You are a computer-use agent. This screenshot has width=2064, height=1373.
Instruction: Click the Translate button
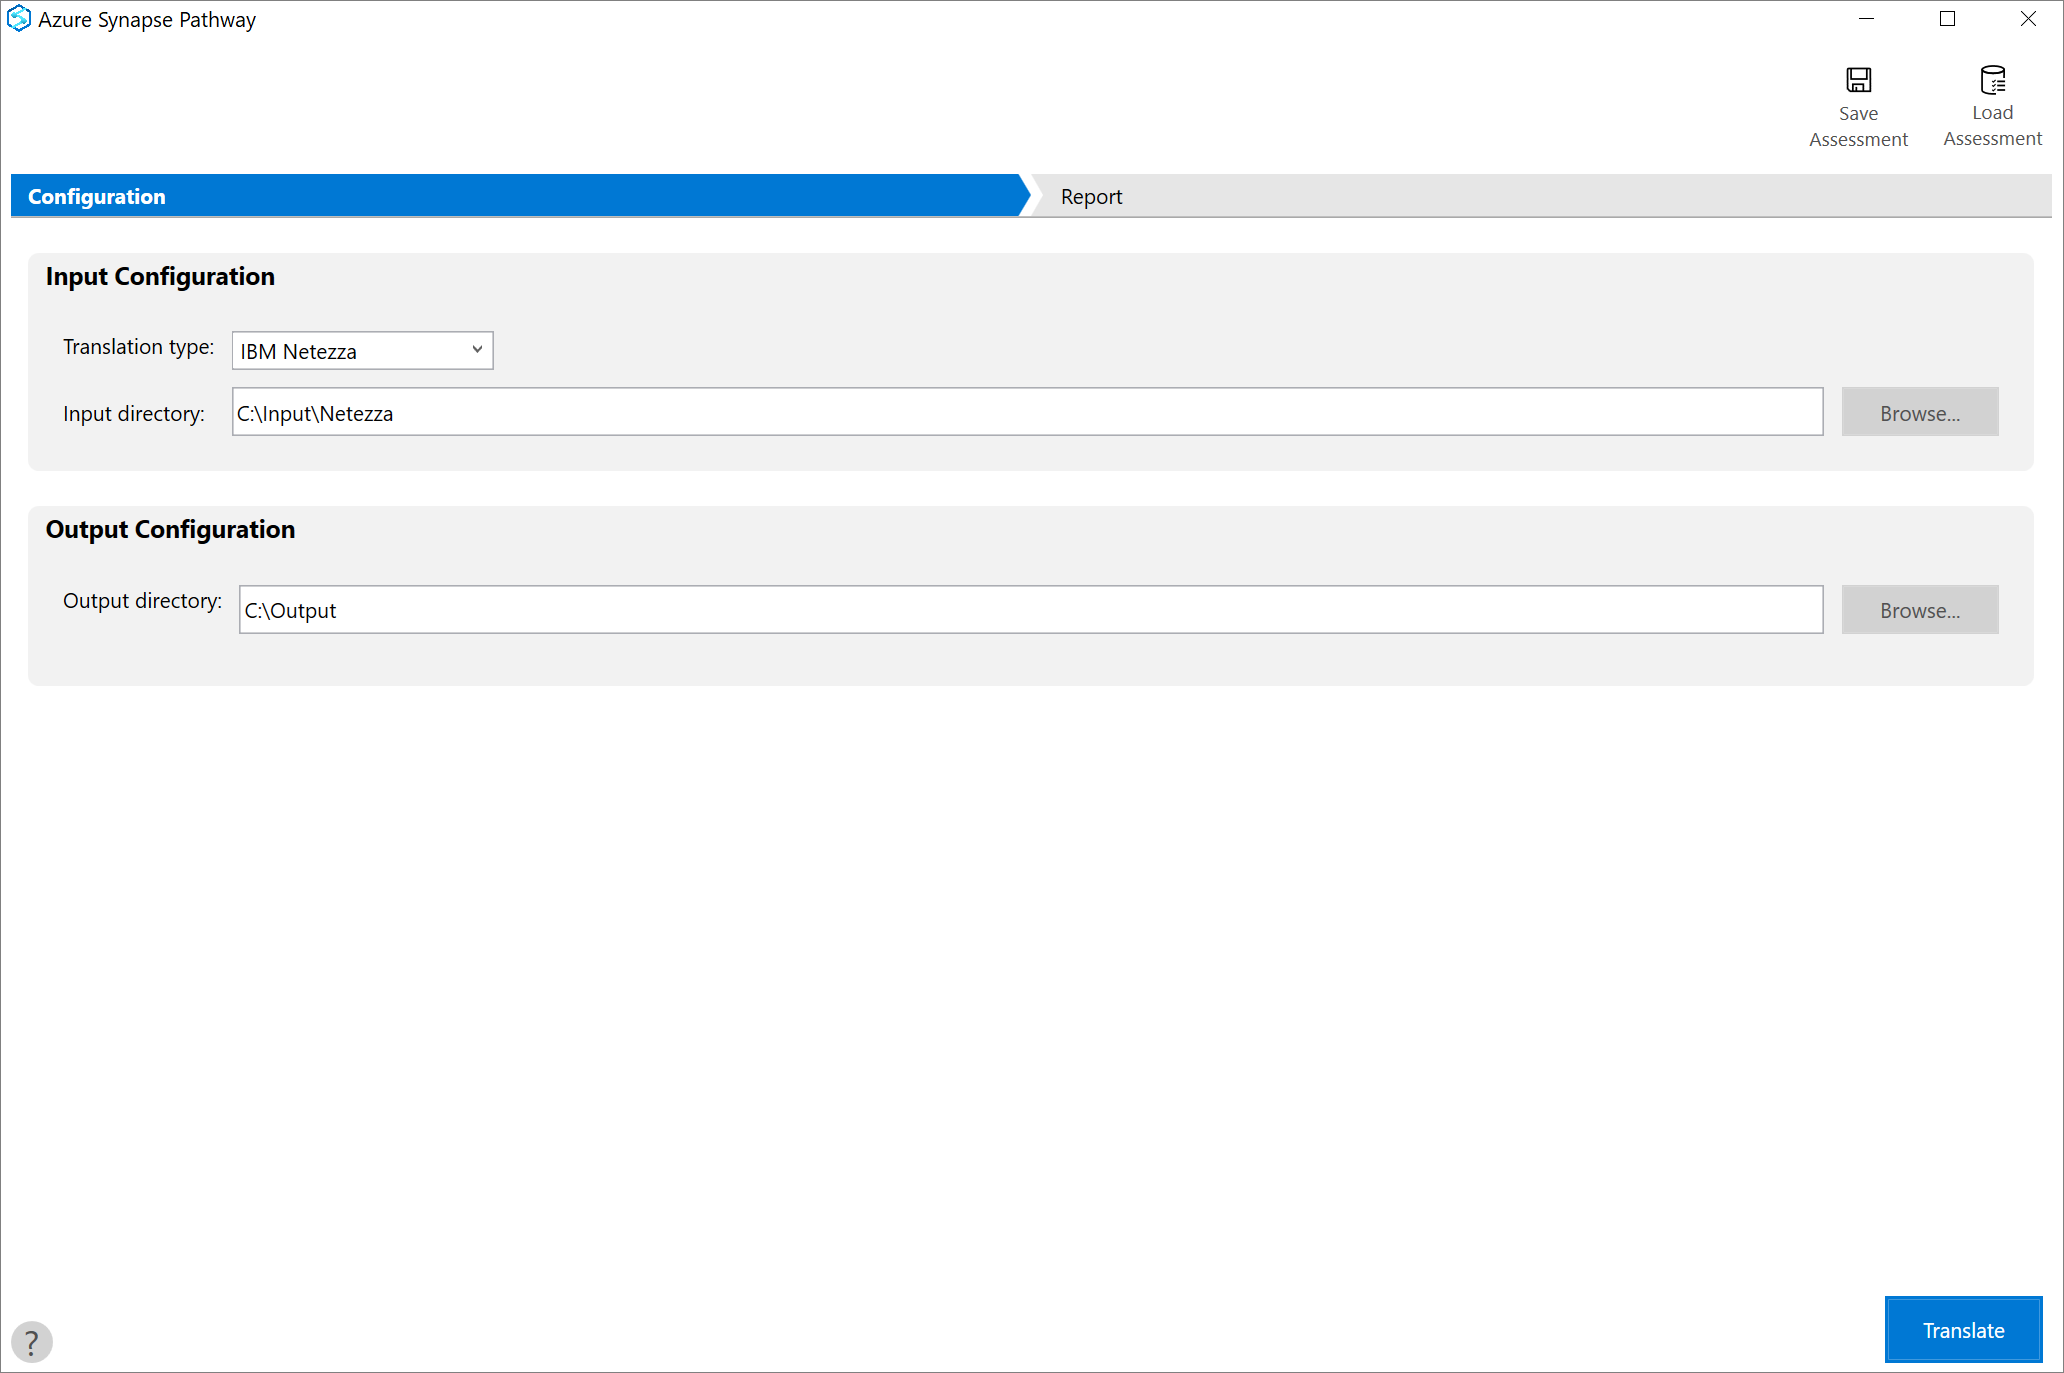[1963, 1325]
